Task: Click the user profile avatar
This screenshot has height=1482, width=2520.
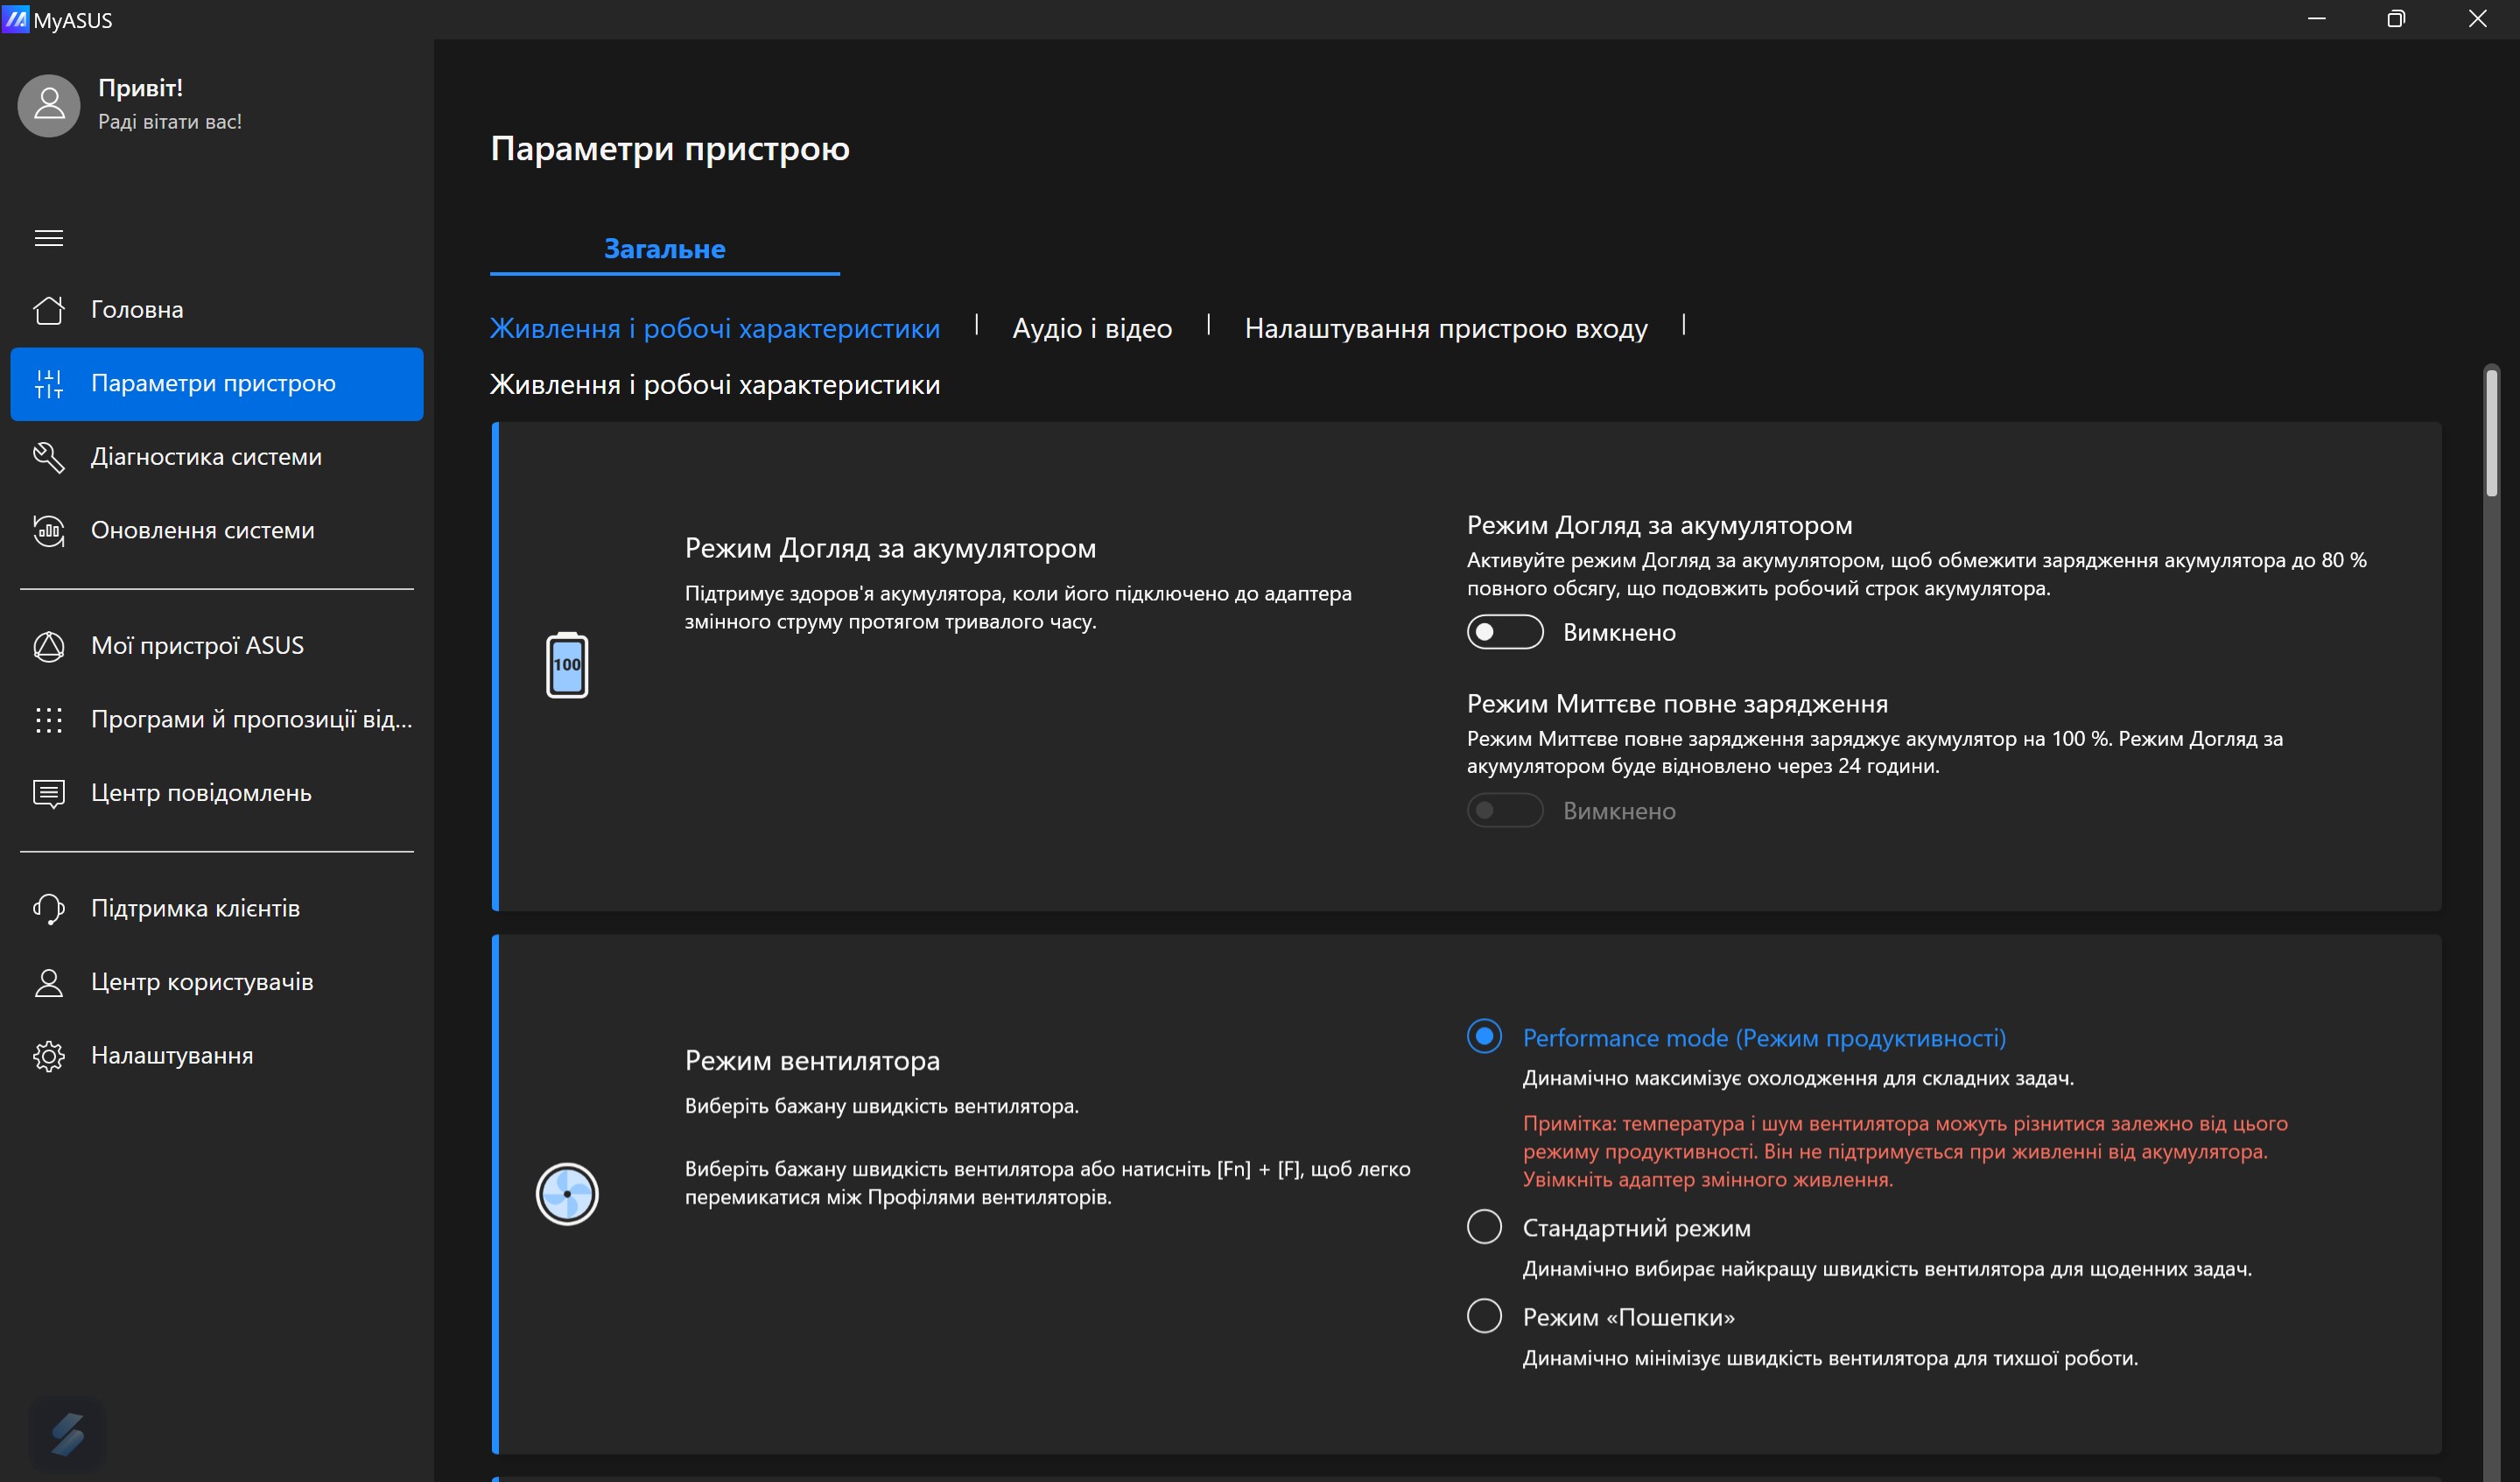Action: [48, 105]
